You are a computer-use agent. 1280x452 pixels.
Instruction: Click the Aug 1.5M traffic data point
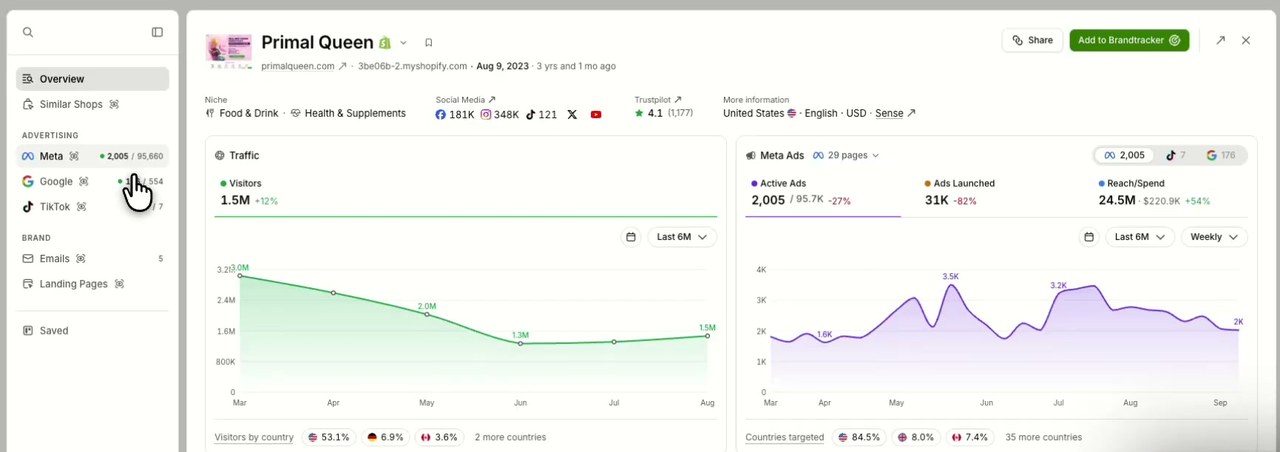coord(707,336)
